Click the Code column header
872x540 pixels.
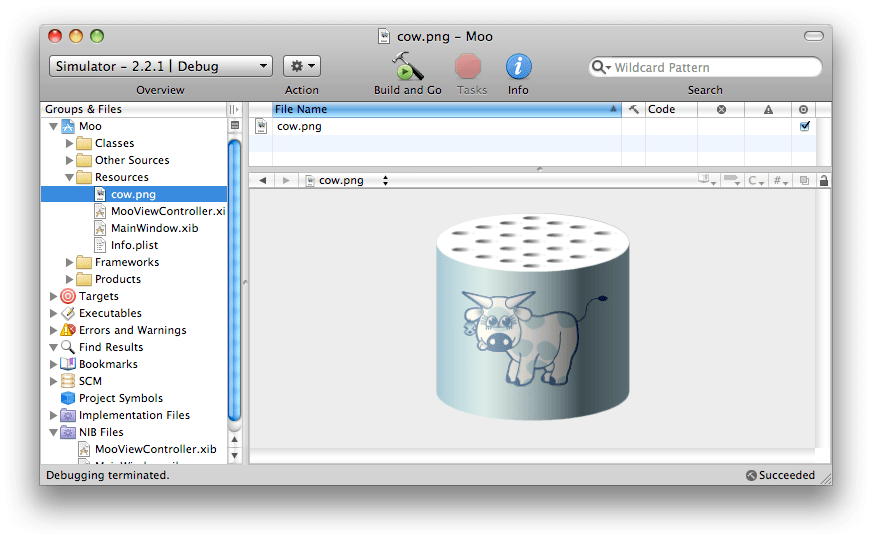pos(668,110)
